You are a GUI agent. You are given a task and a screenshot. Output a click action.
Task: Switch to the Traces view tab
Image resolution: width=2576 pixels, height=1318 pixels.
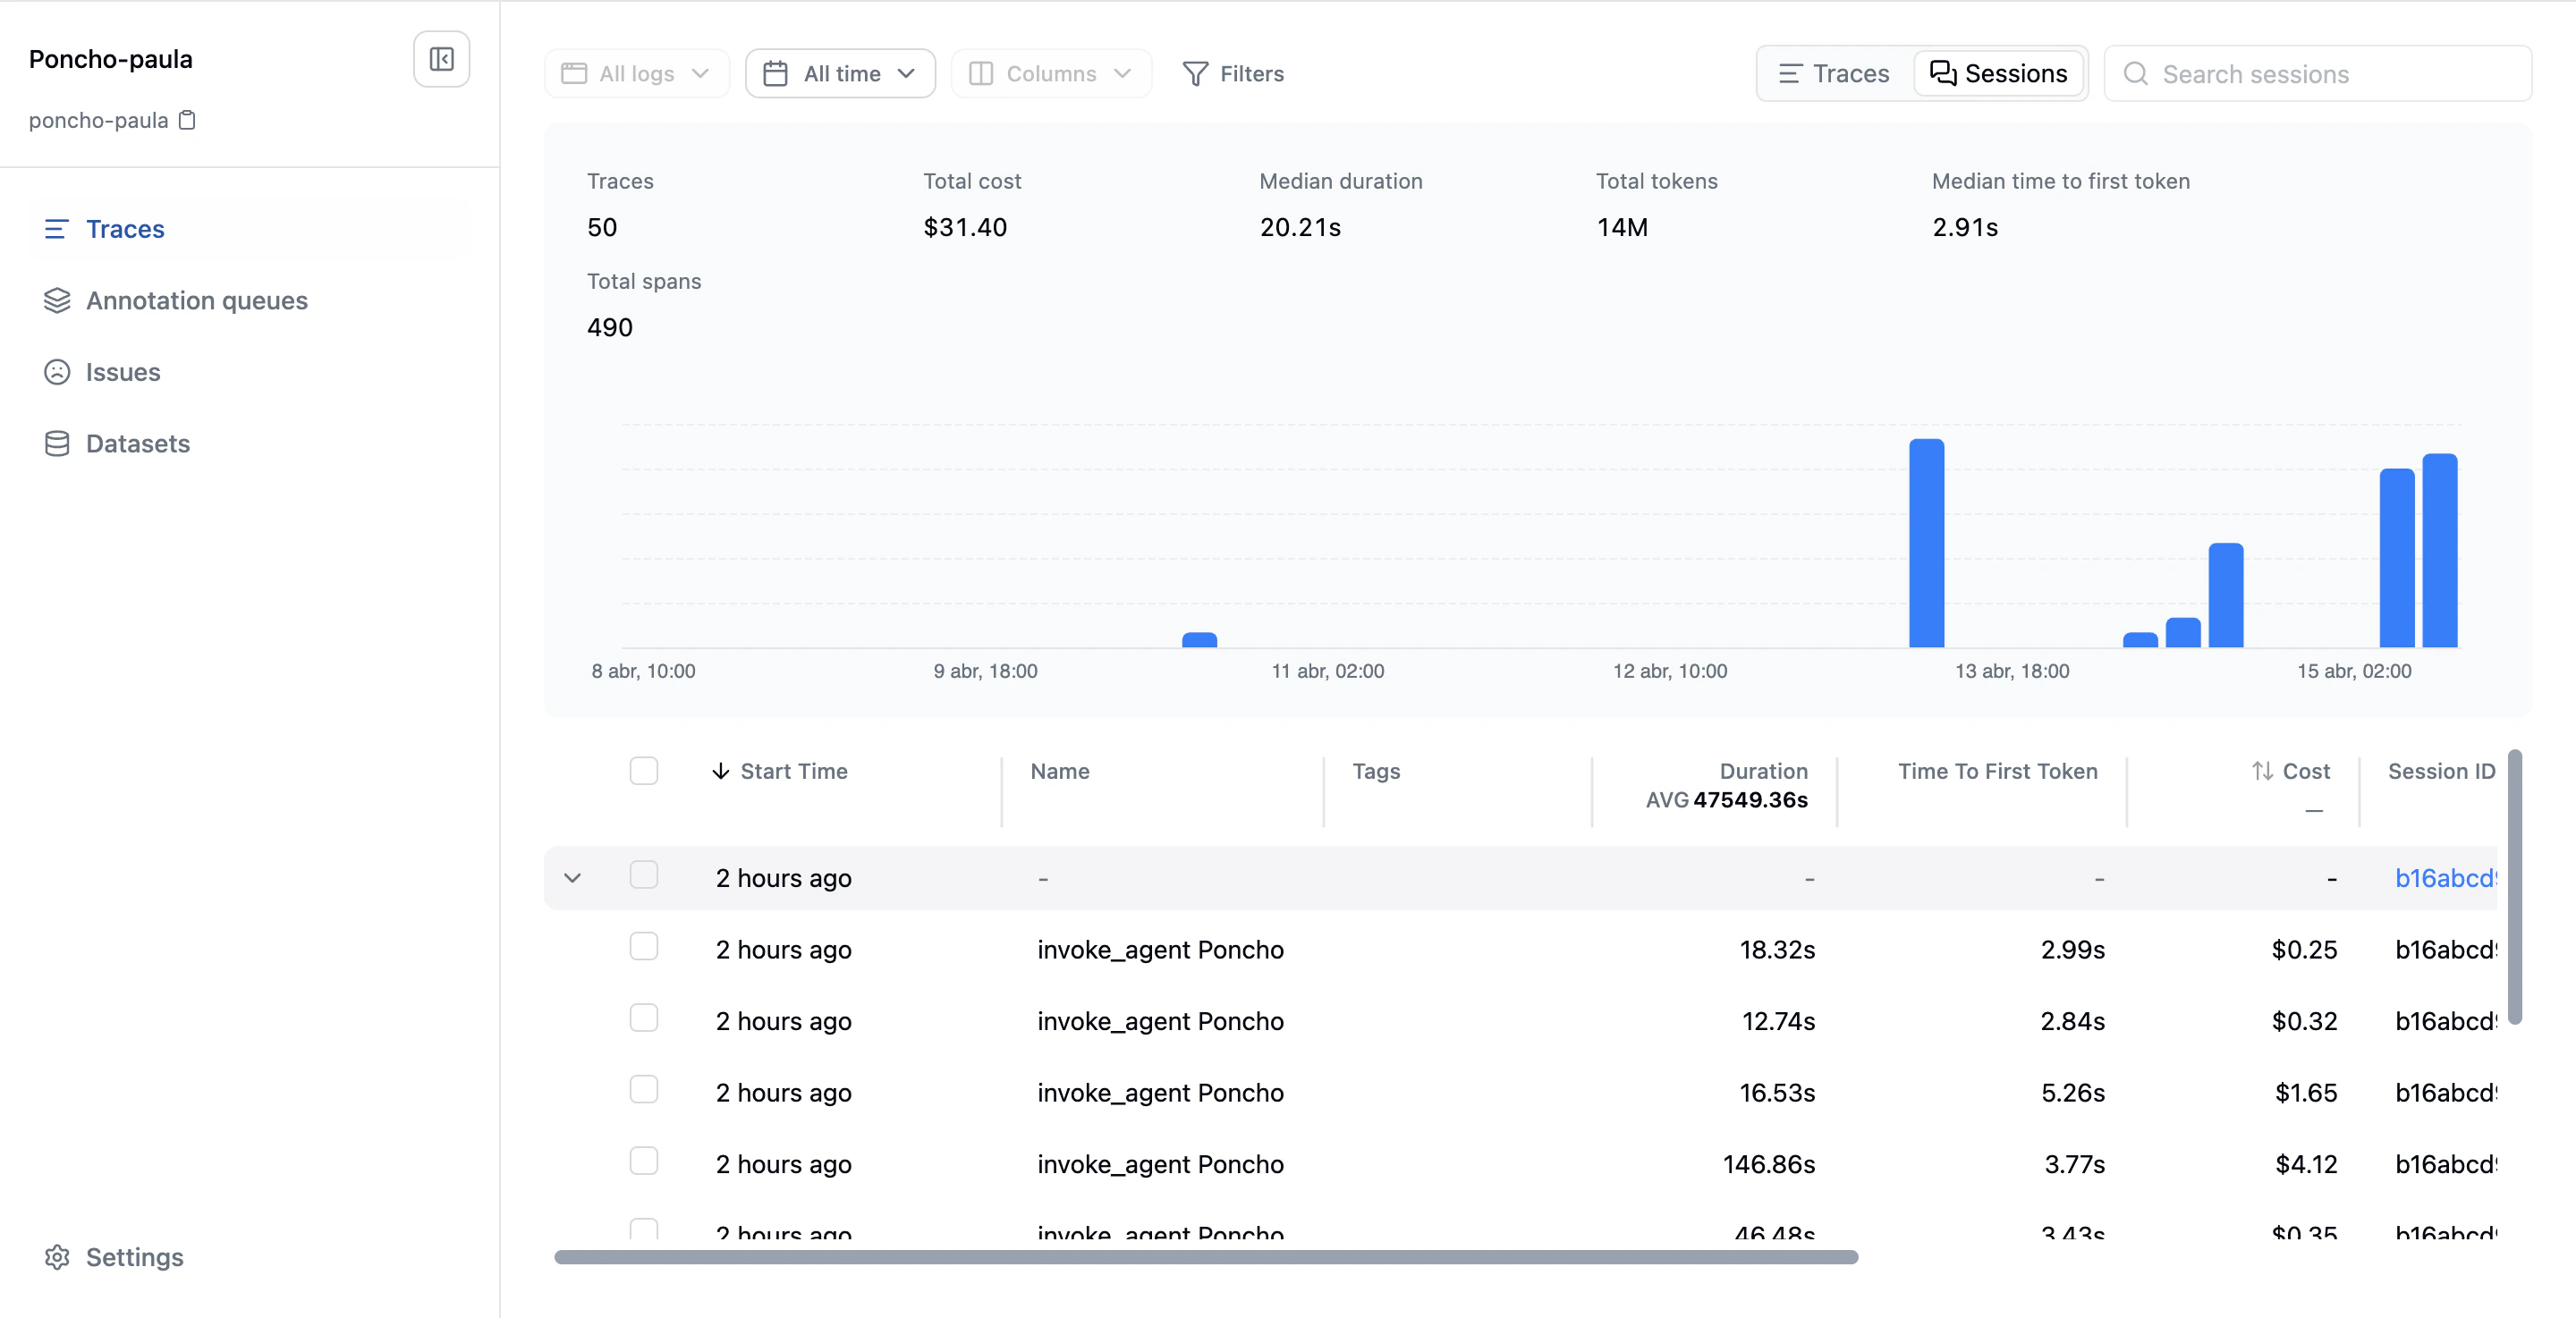point(1834,74)
